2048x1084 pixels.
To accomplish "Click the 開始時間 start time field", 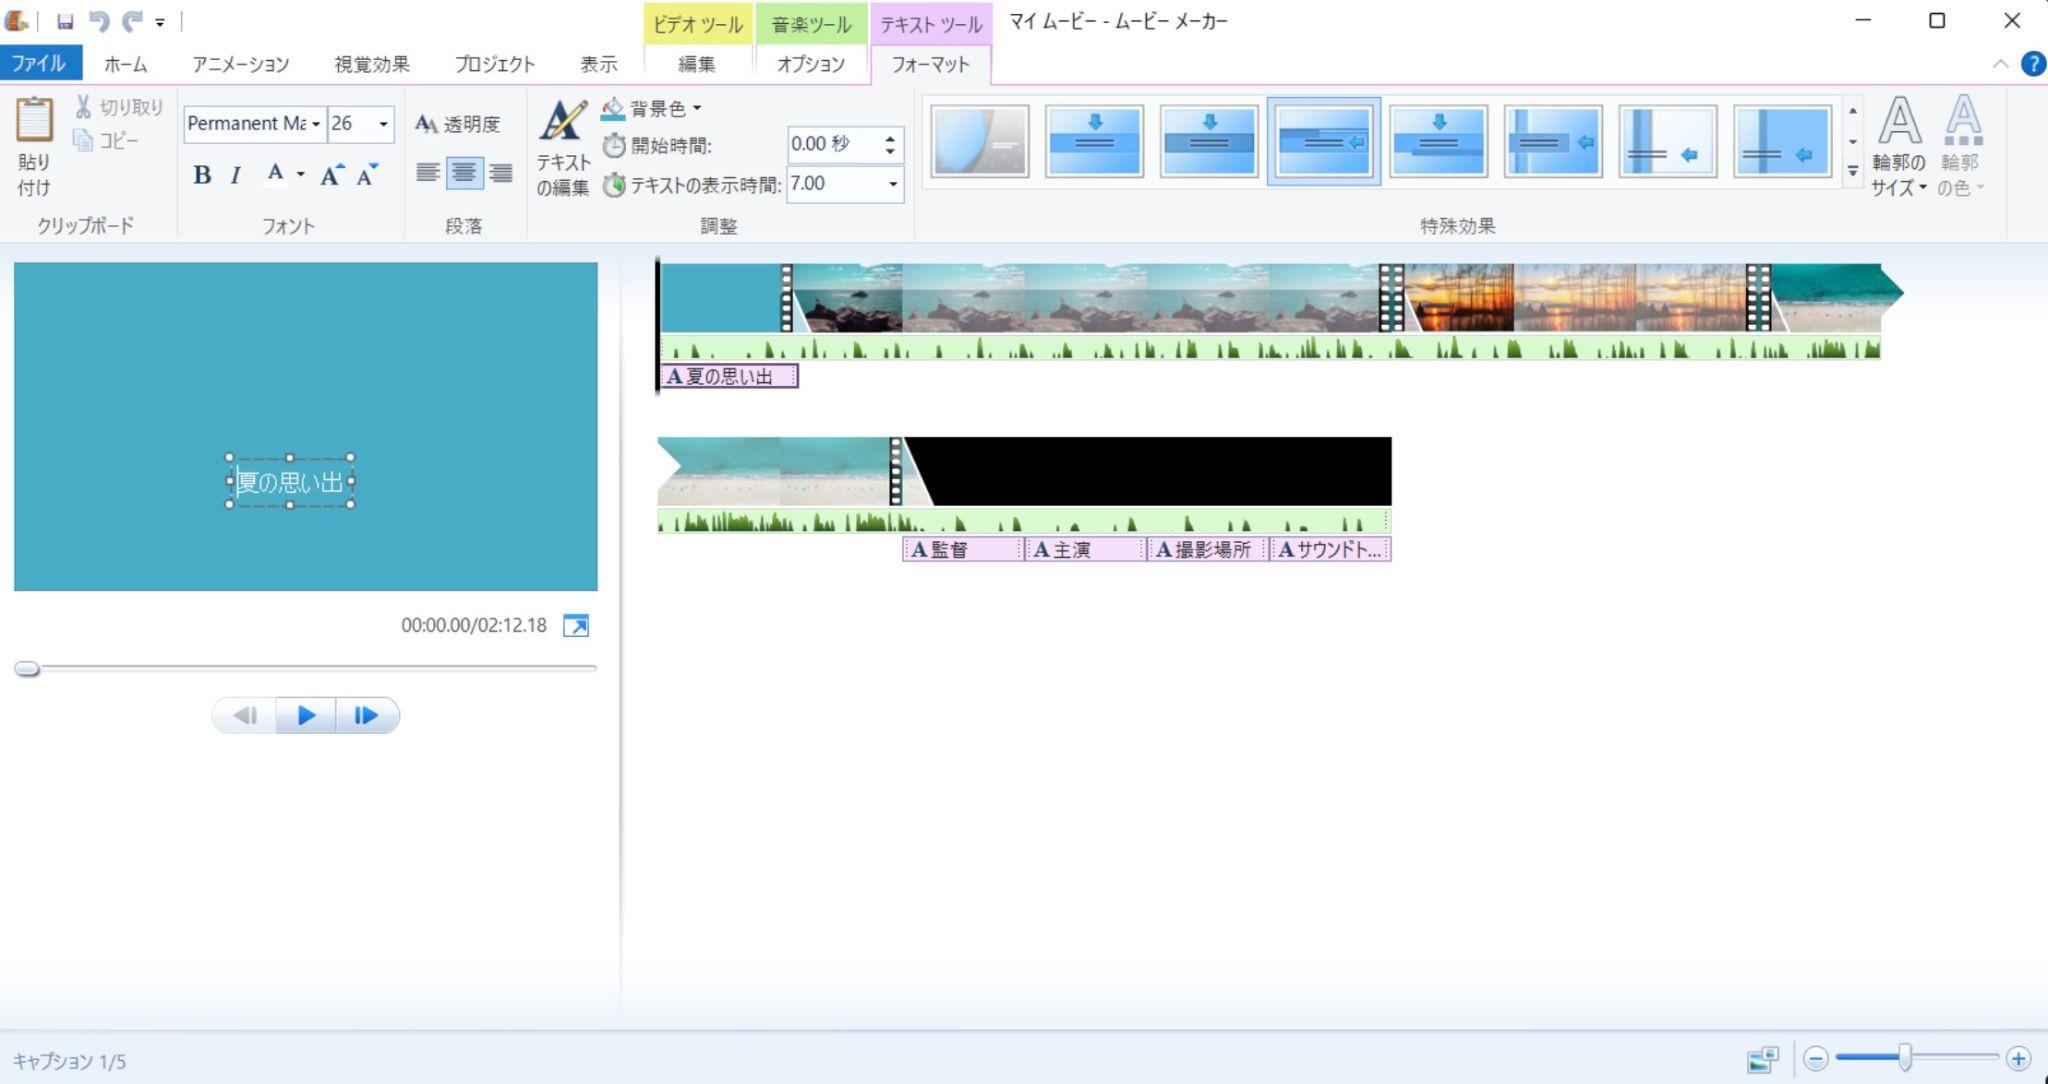I will click(834, 145).
